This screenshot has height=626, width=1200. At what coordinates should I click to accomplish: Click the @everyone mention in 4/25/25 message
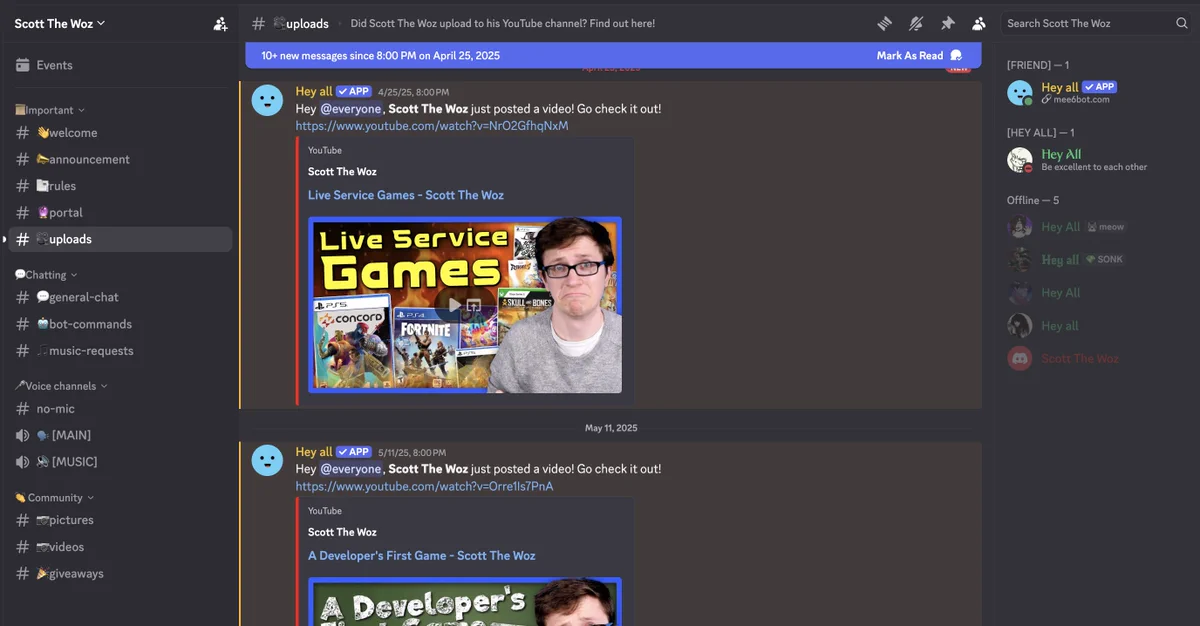pos(350,109)
